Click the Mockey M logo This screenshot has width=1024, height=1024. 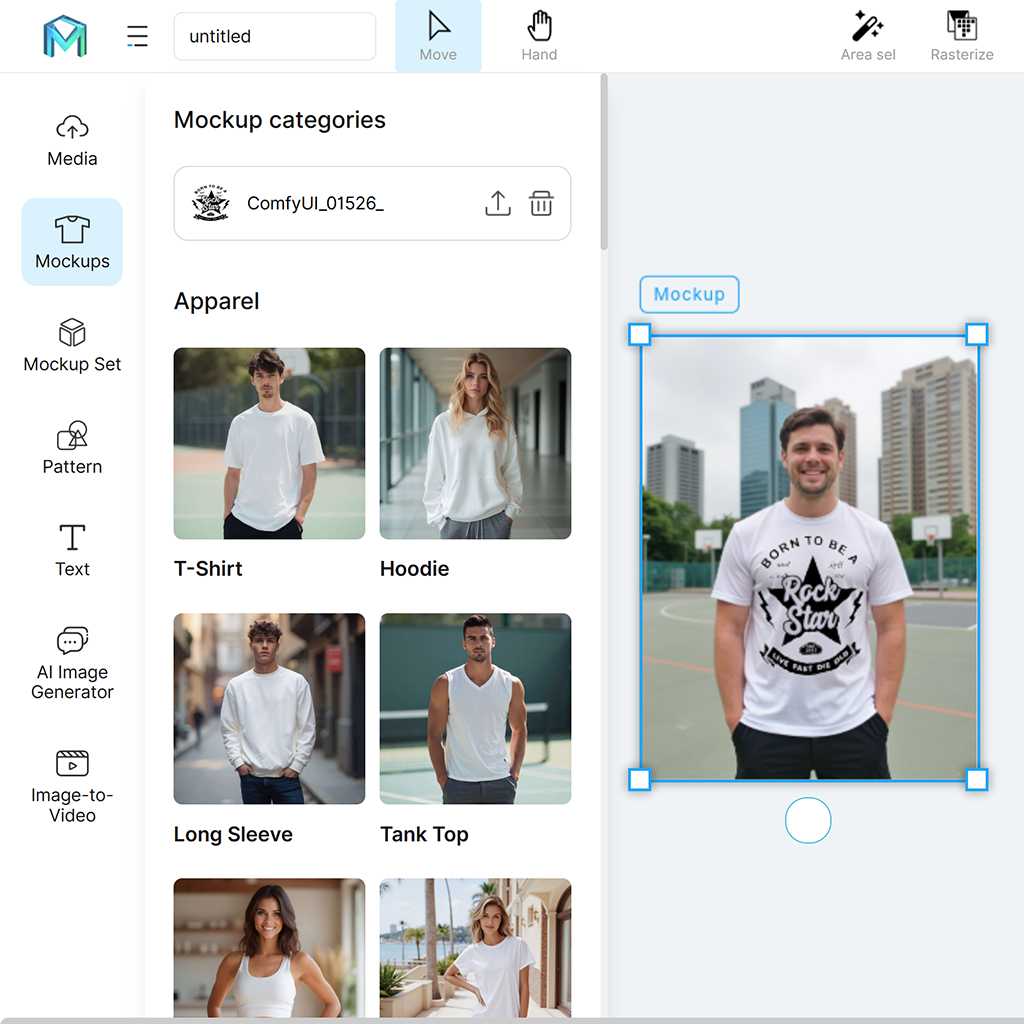(65, 36)
